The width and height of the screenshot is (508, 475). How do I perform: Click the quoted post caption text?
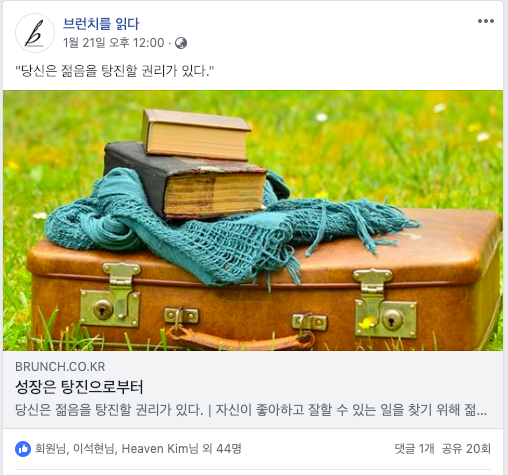click(115, 71)
